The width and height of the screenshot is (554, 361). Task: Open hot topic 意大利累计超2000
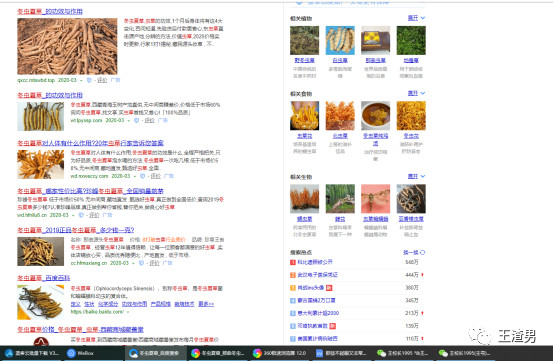point(318,313)
